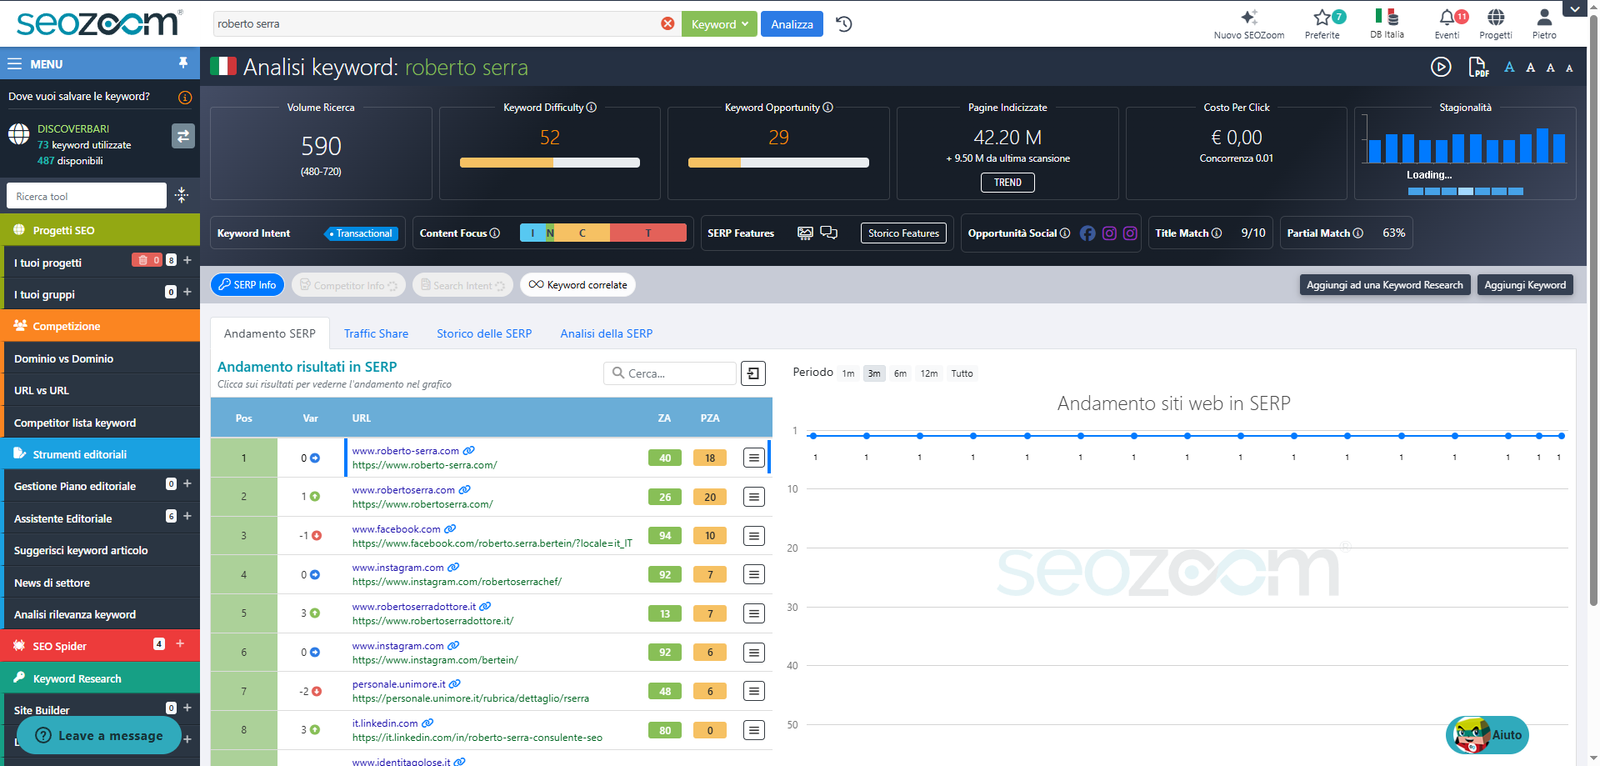Screen dimensions: 1600x766
Task: Export SERP results table icon
Action: click(x=753, y=373)
